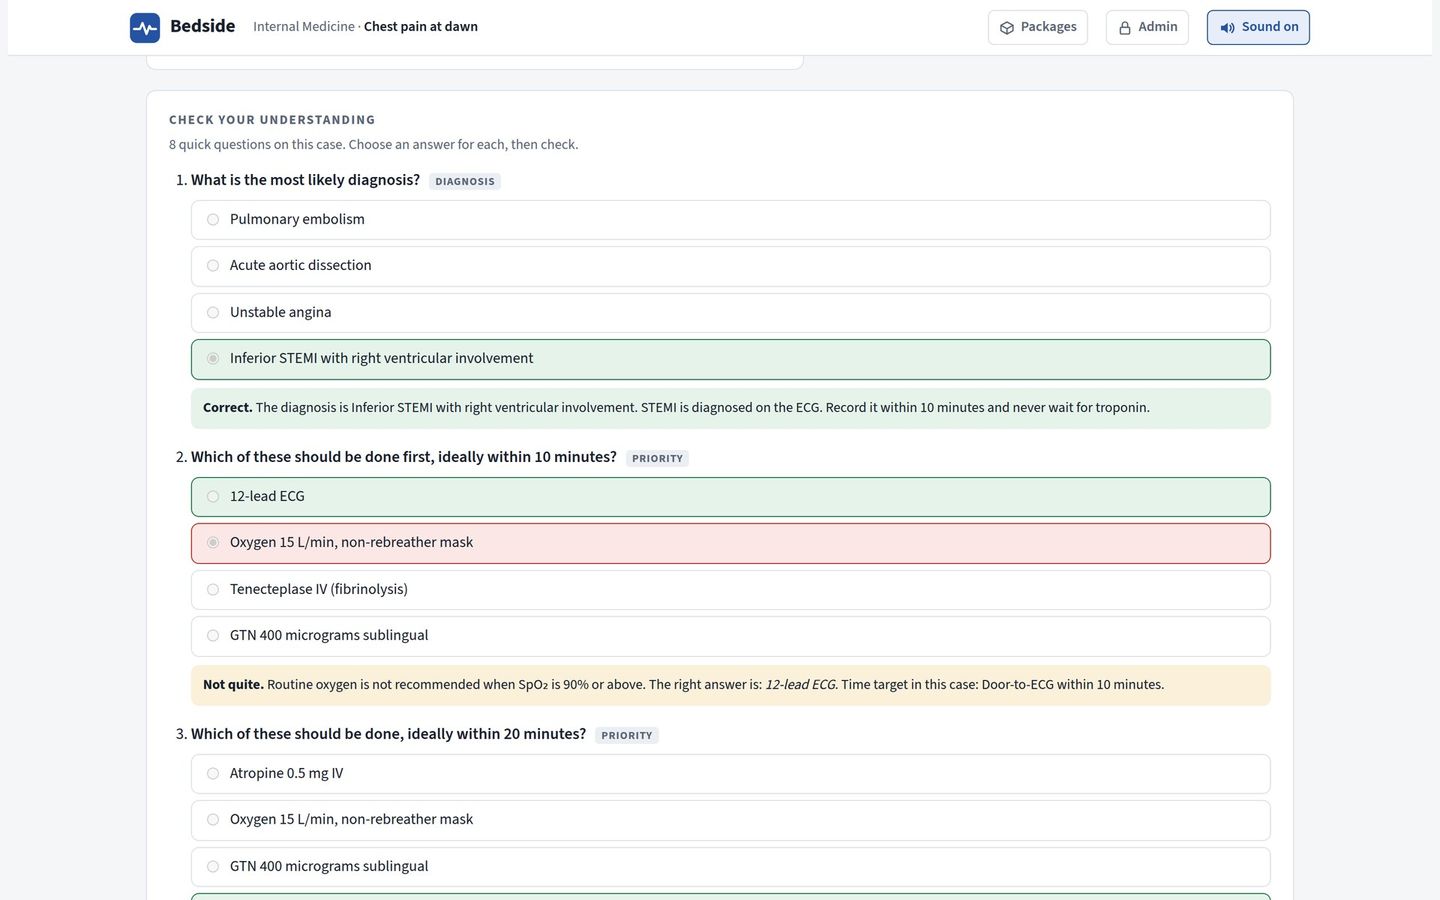Click question 2 text about 10 minutes

(x=404, y=457)
